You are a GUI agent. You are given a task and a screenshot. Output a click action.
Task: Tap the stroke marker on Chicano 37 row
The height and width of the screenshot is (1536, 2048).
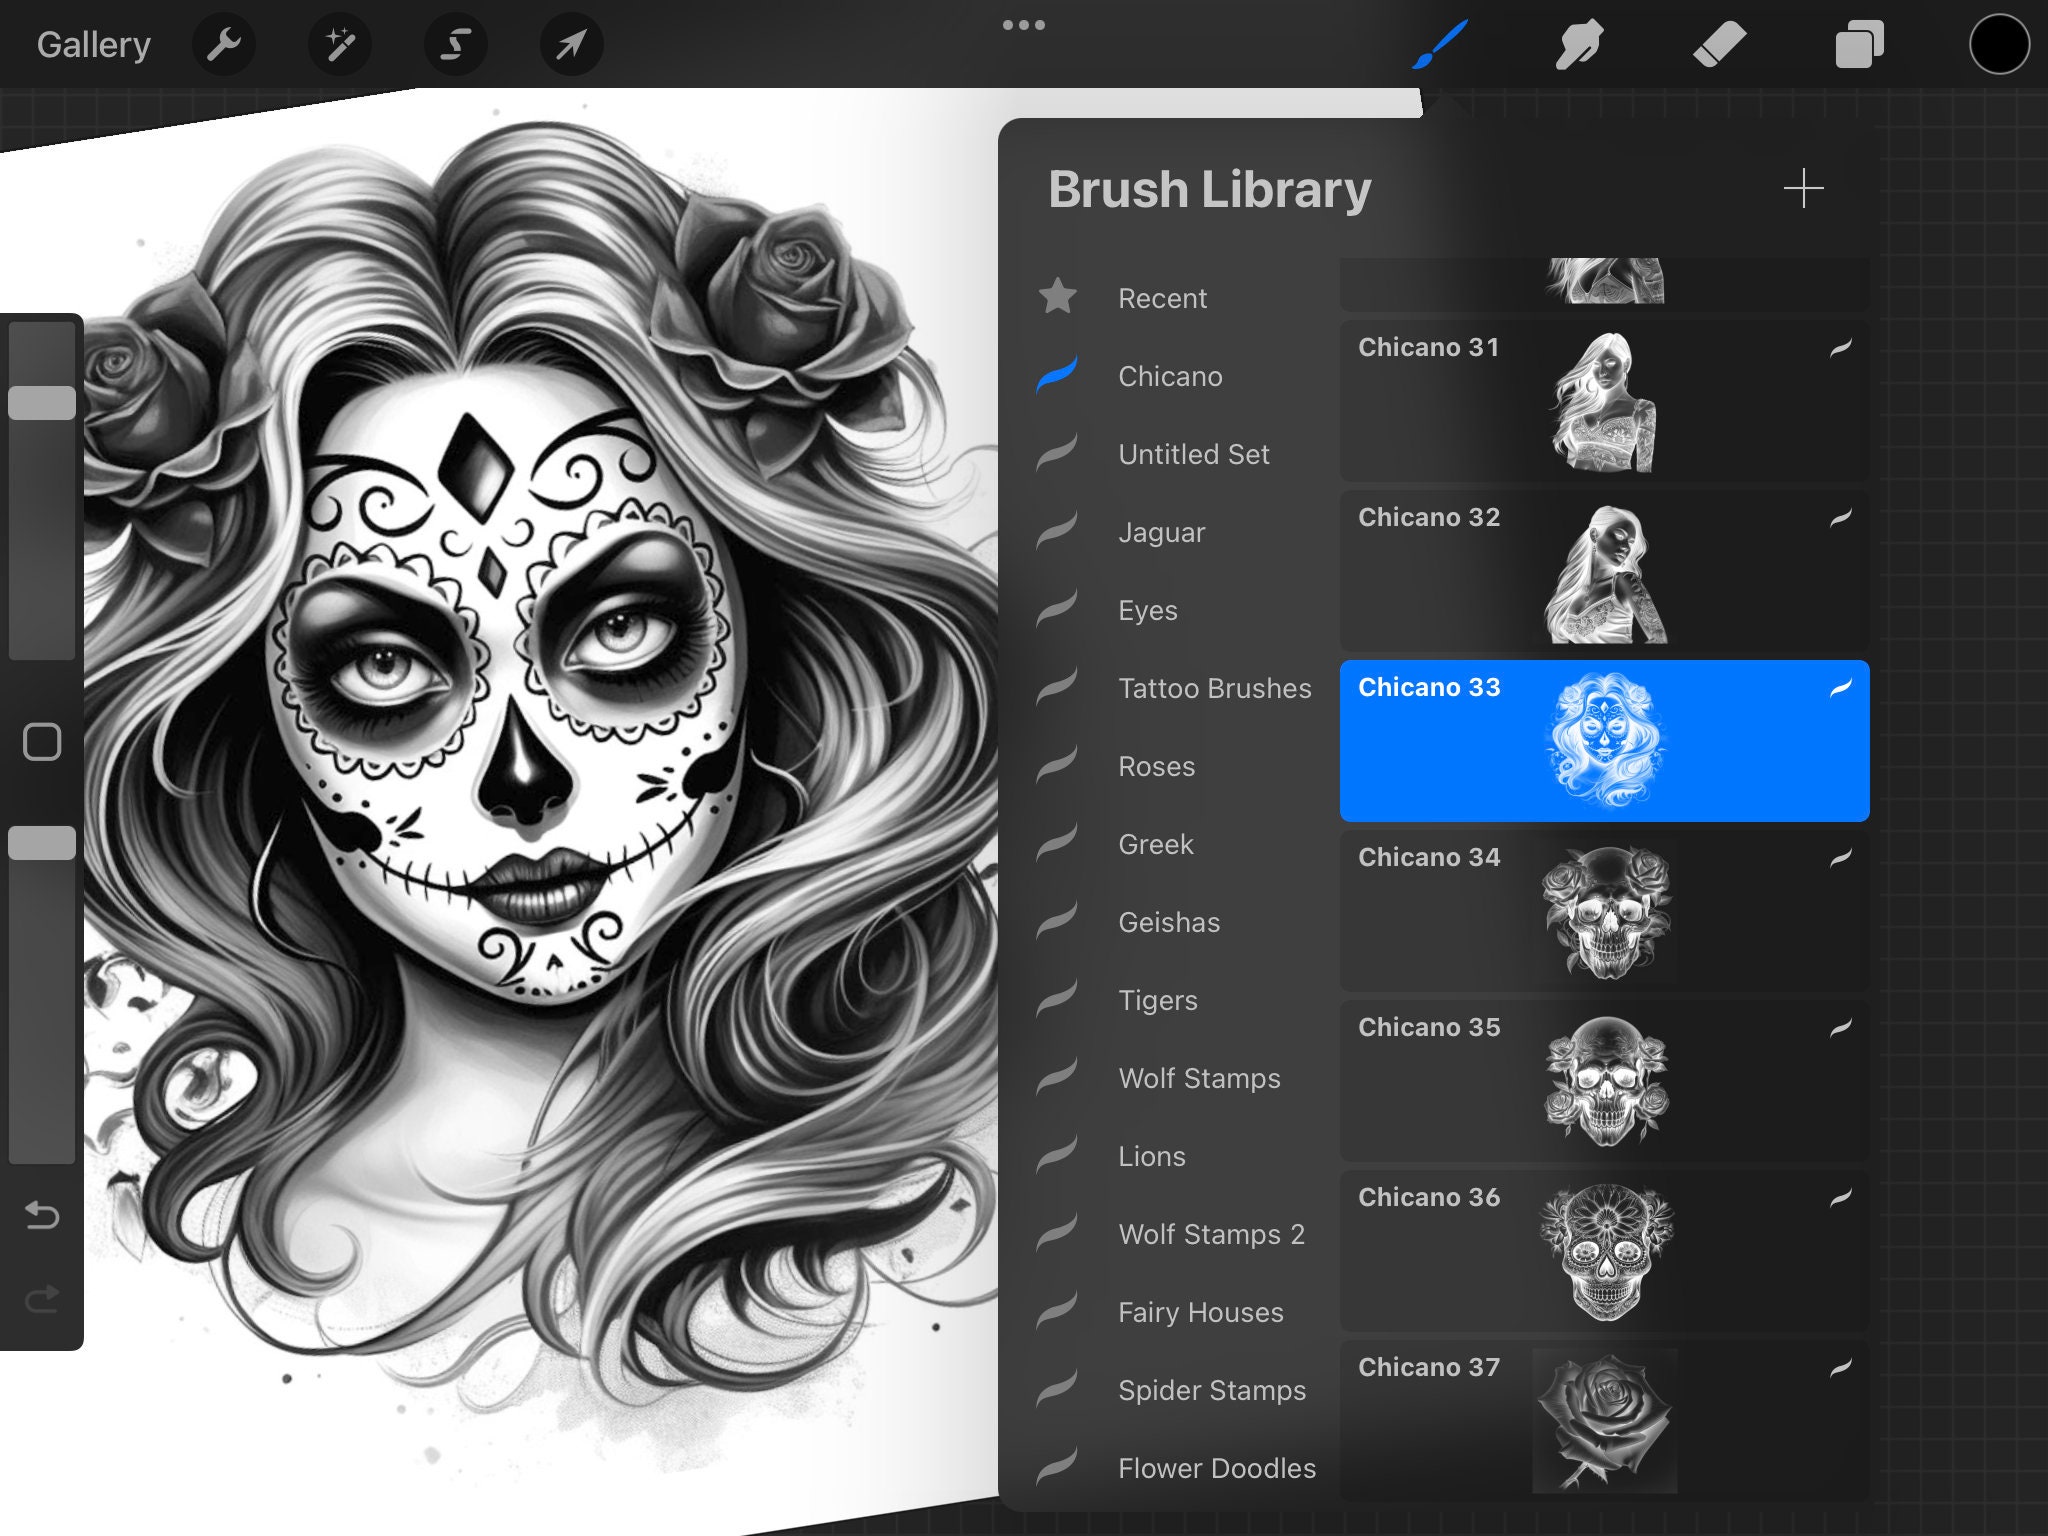[x=1841, y=1368]
